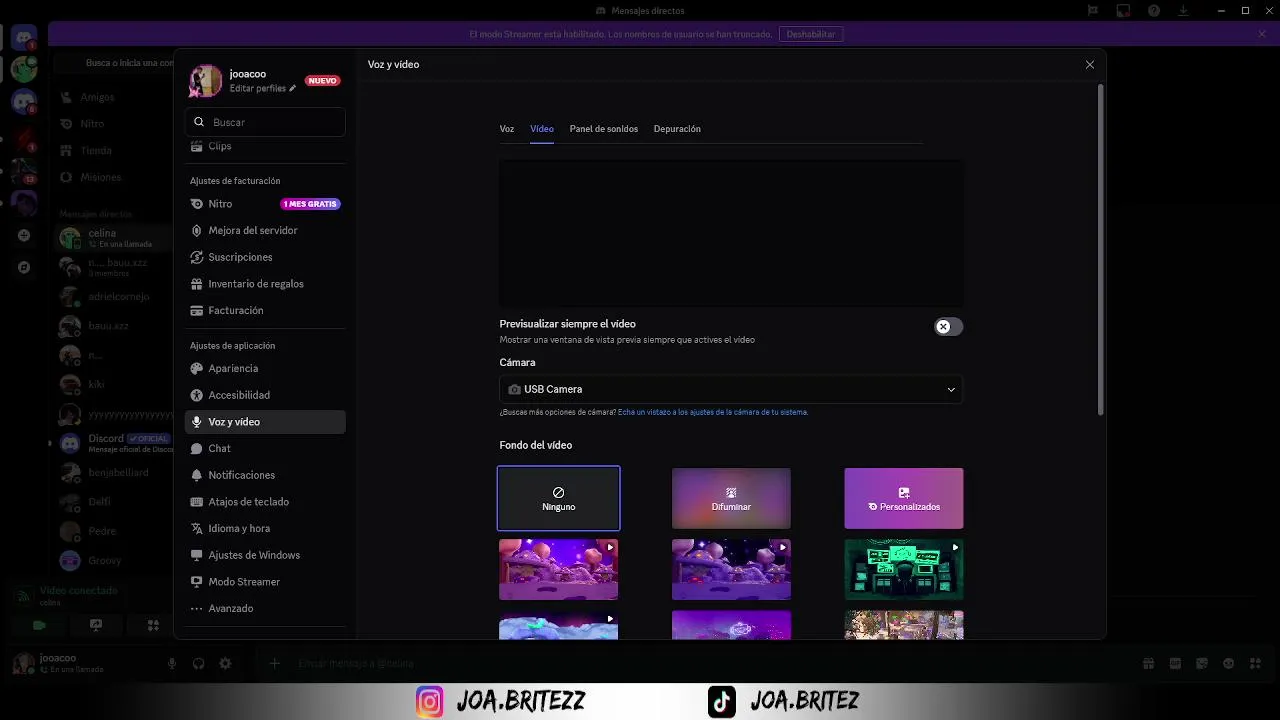
Task: Click the screen share button in call panel
Action: [x=96, y=625]
